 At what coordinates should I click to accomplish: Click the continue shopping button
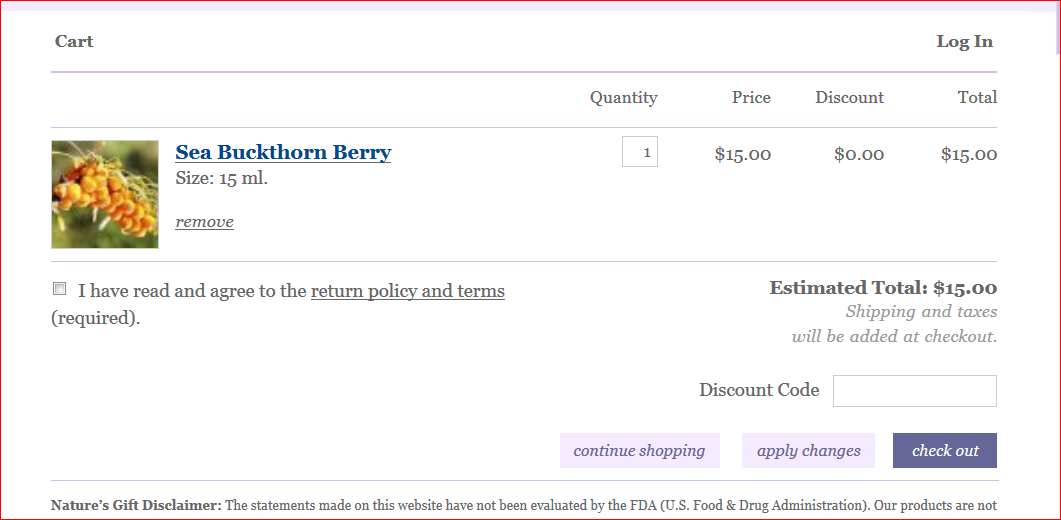coord(639,450)
